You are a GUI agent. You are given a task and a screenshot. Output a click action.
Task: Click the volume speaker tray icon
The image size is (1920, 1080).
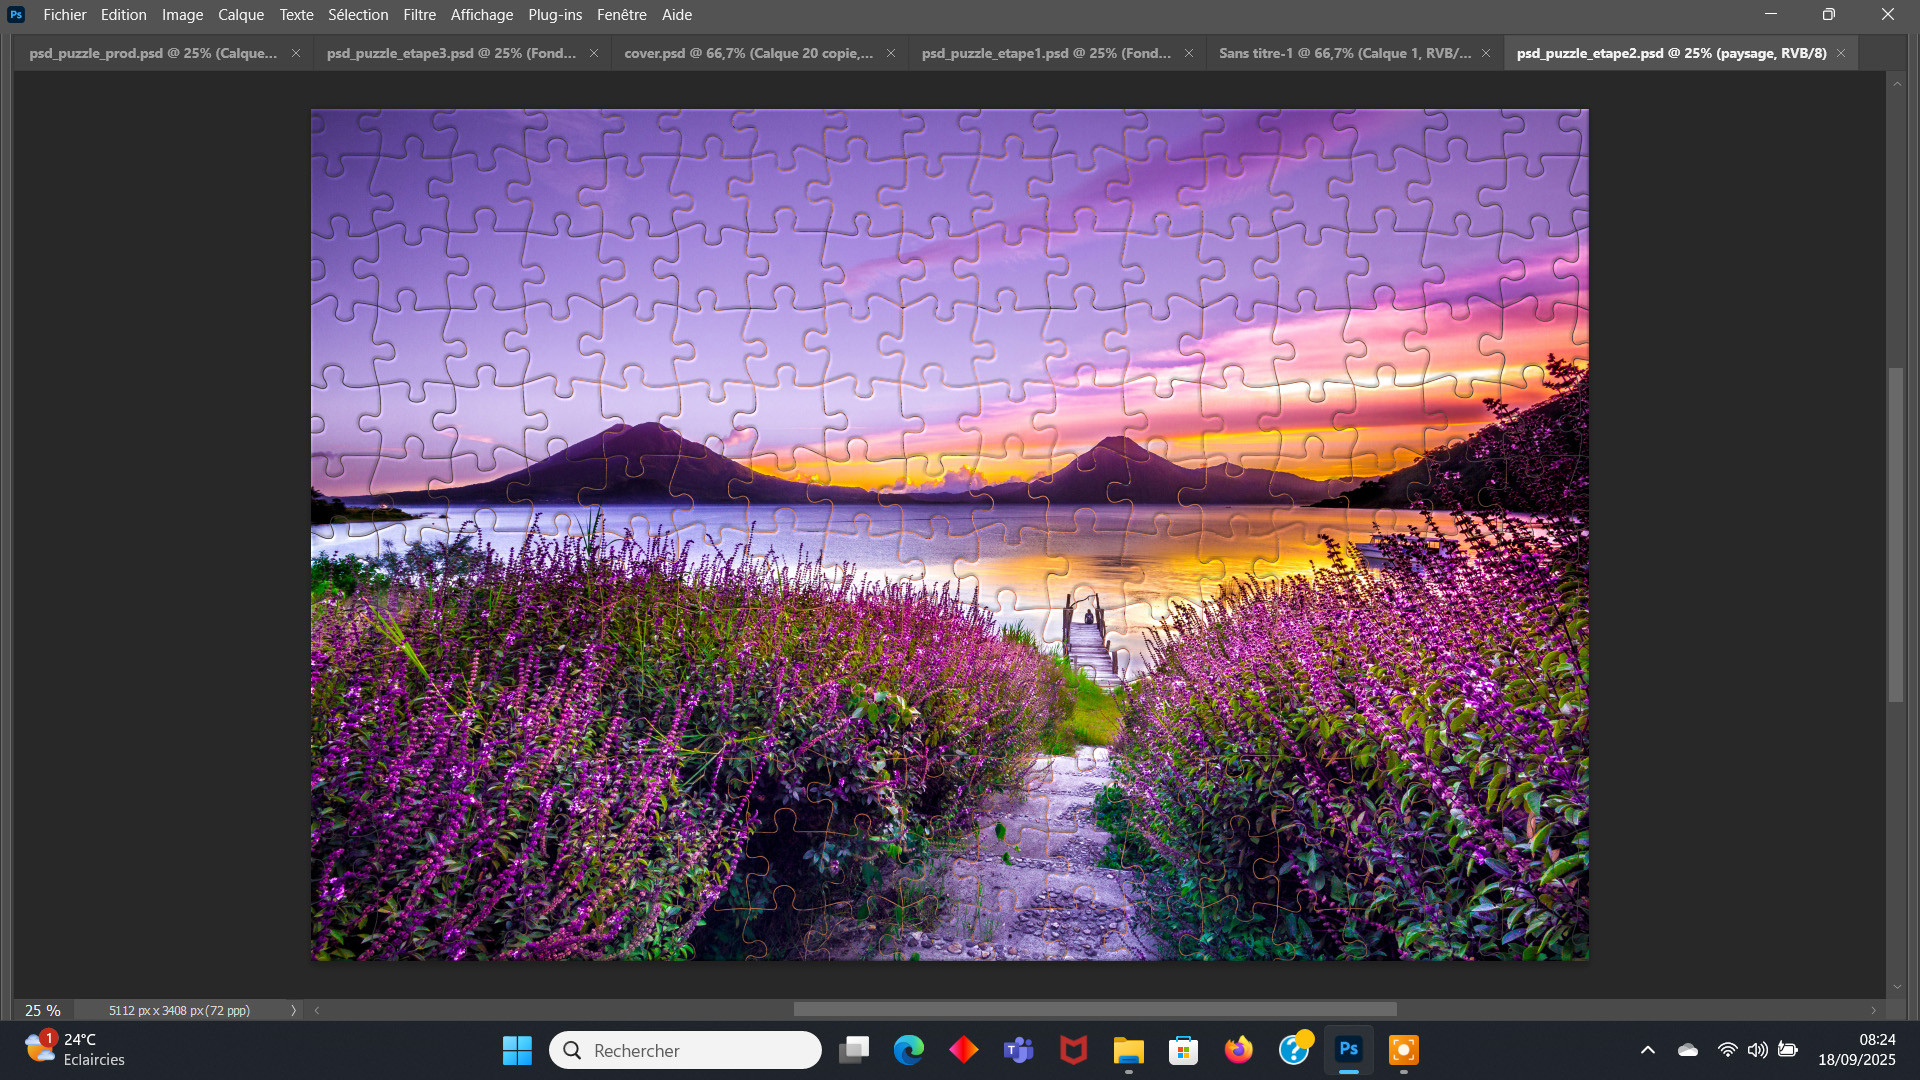pos(1758,1050)
